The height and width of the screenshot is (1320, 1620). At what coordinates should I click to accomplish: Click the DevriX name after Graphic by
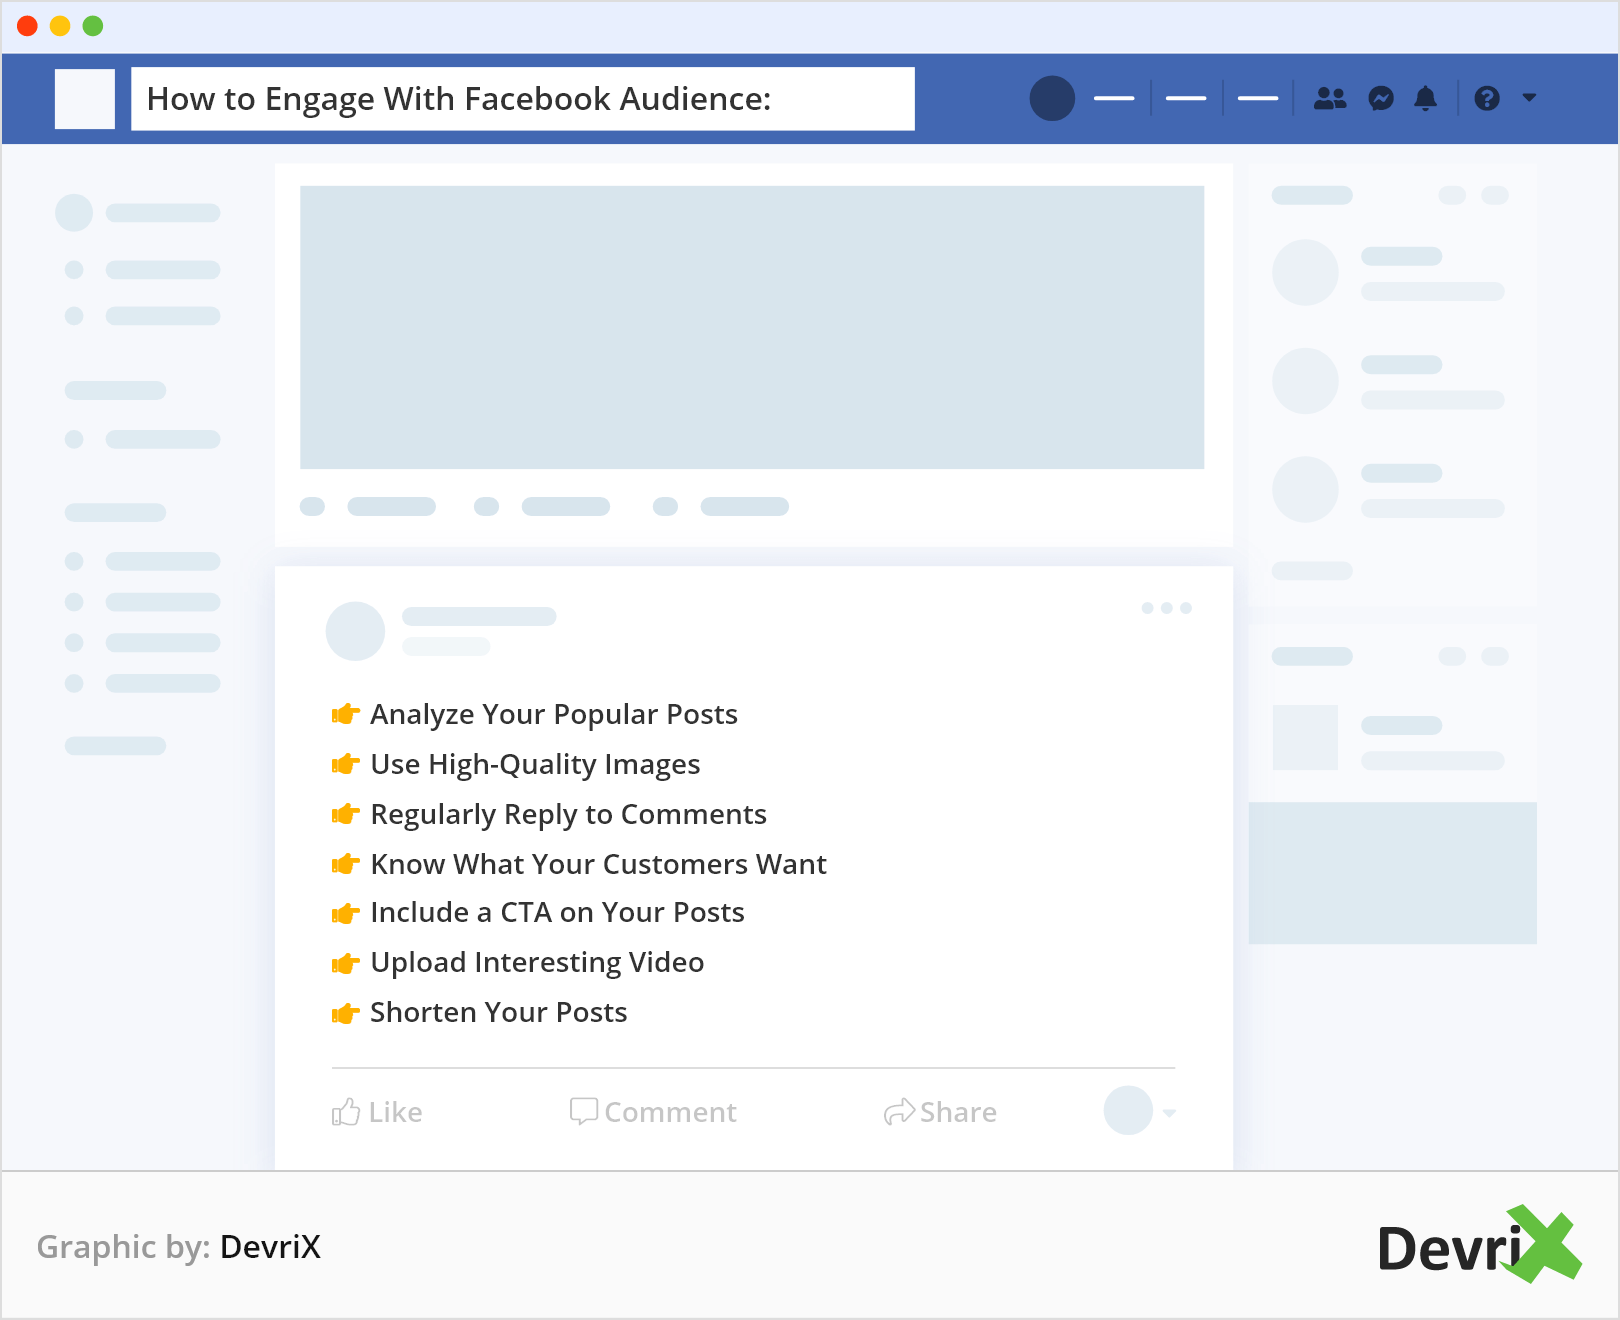pos(270,1247)
